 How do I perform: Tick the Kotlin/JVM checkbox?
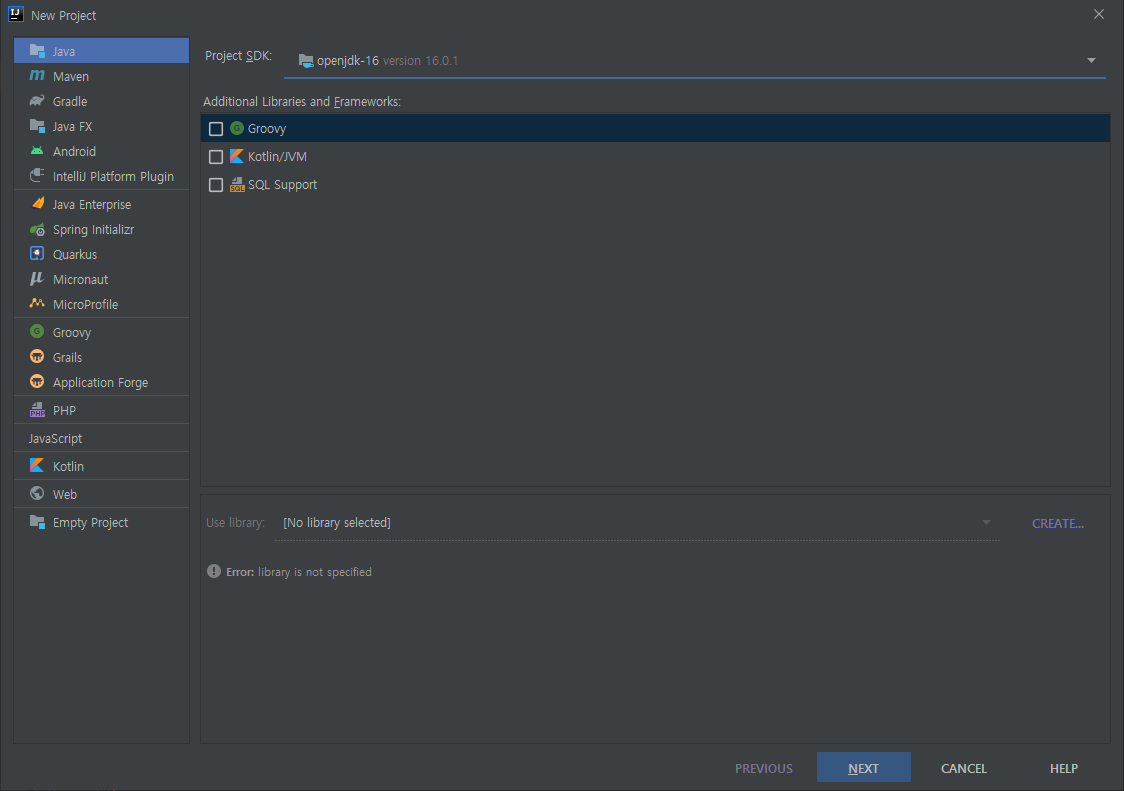[216, 156]
